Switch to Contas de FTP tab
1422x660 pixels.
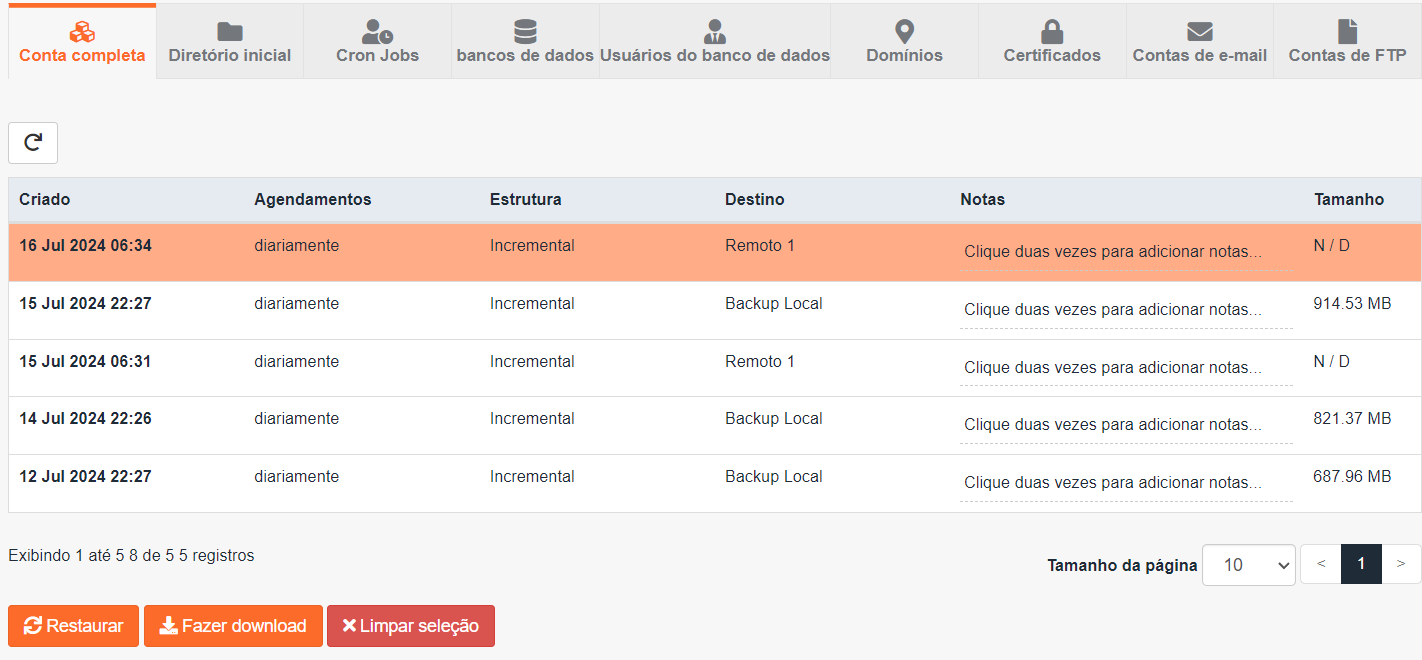1347,43
